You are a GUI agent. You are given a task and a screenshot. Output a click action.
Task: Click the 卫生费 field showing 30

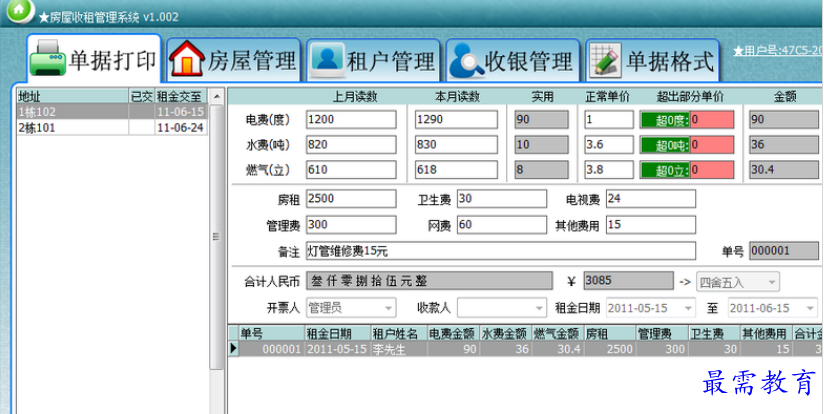pyautogui.click(x=502, y=199)
